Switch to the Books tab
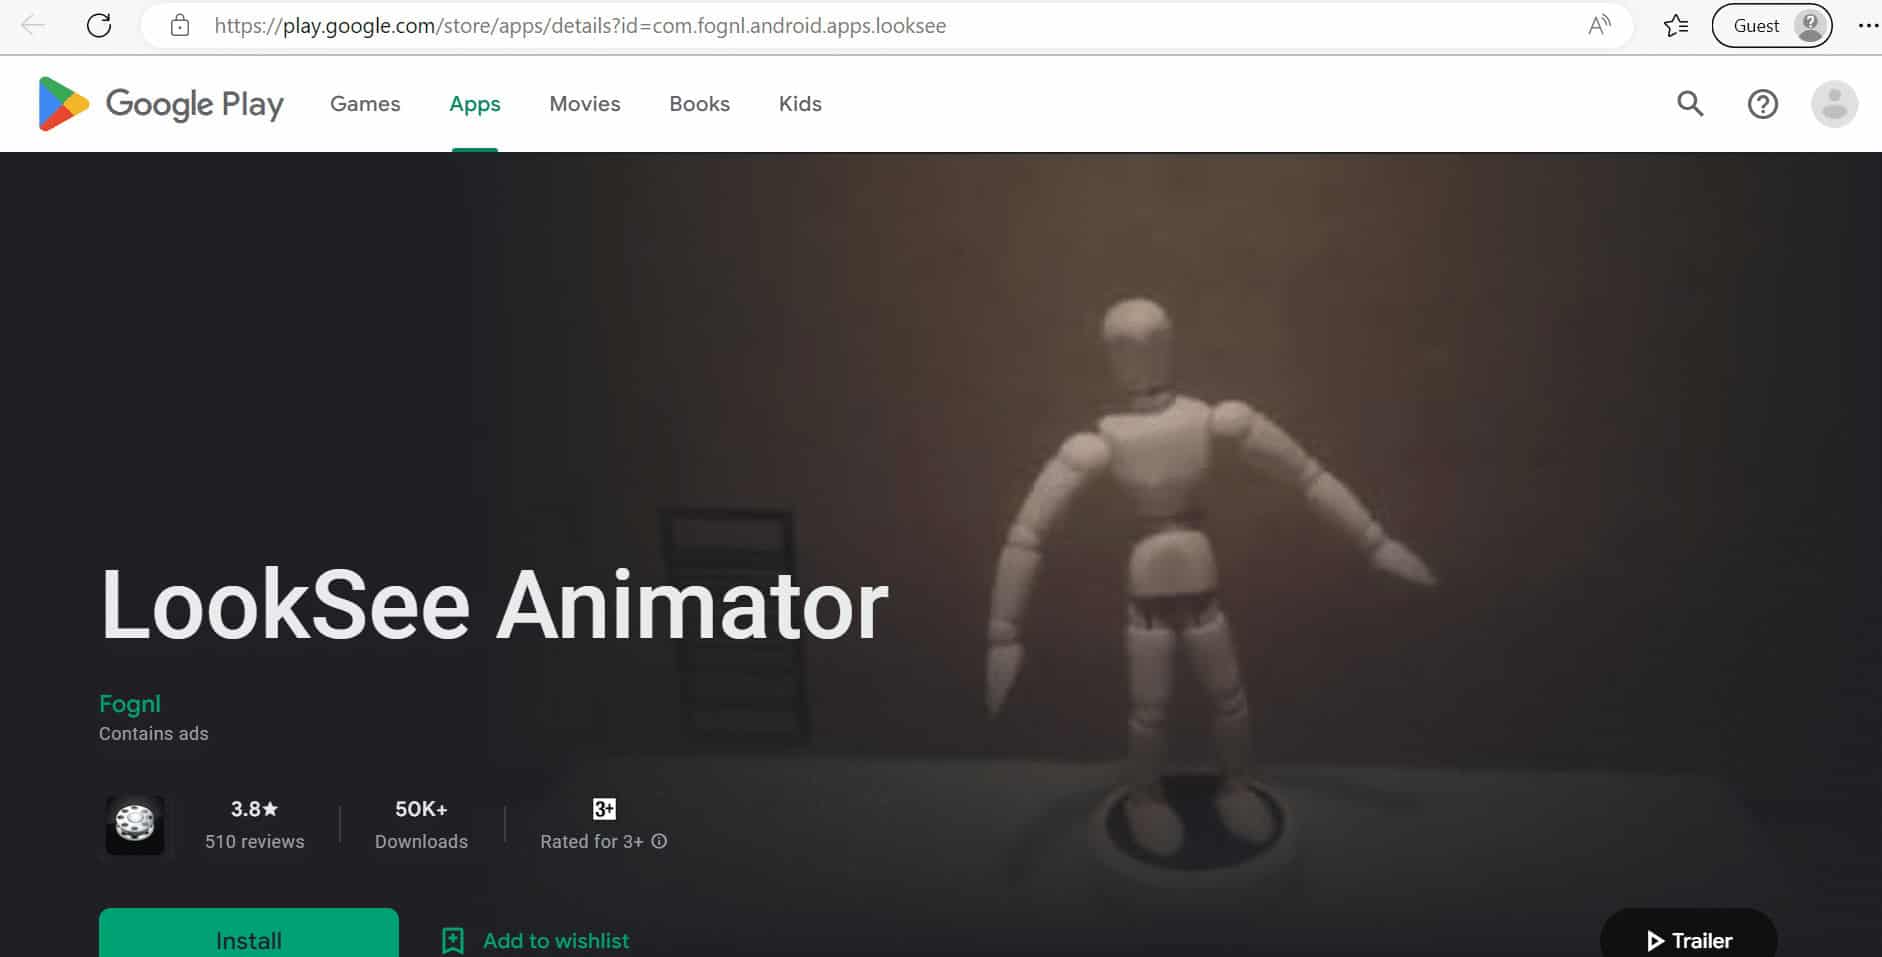Viewport: 1882px width, 957px height. (699, 103)
